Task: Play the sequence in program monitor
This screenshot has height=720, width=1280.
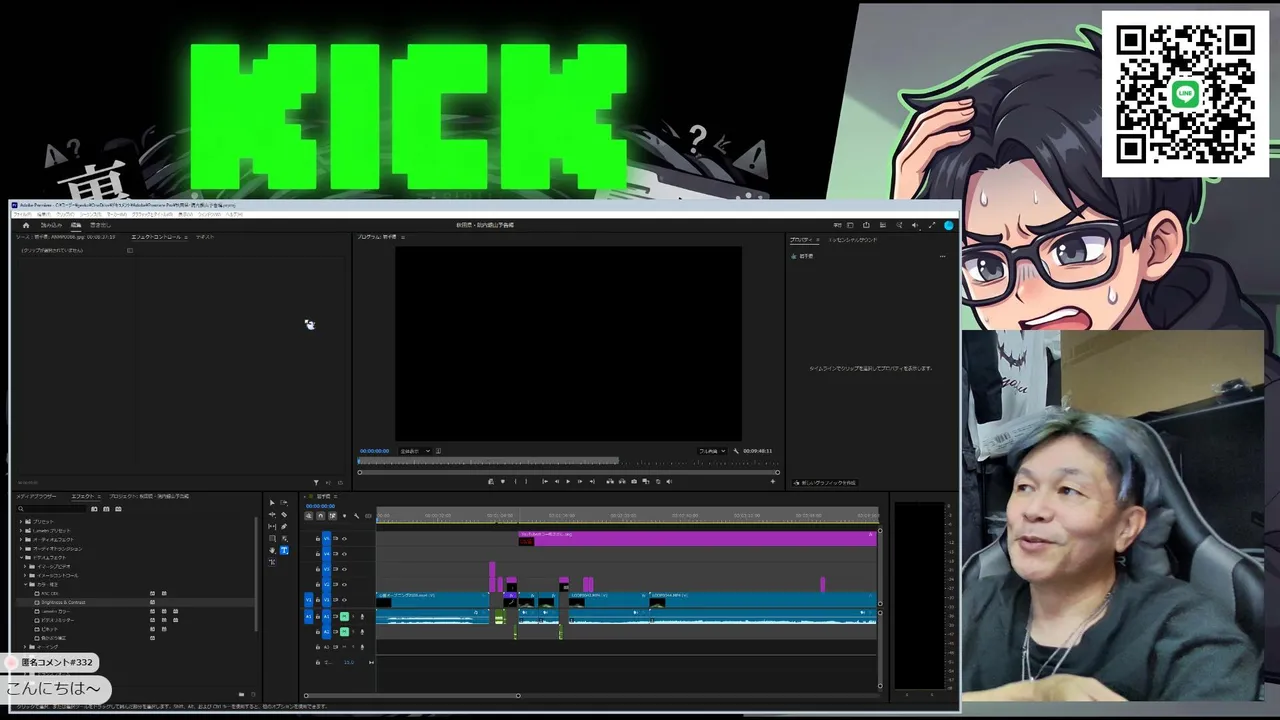Action: [568, 481]
